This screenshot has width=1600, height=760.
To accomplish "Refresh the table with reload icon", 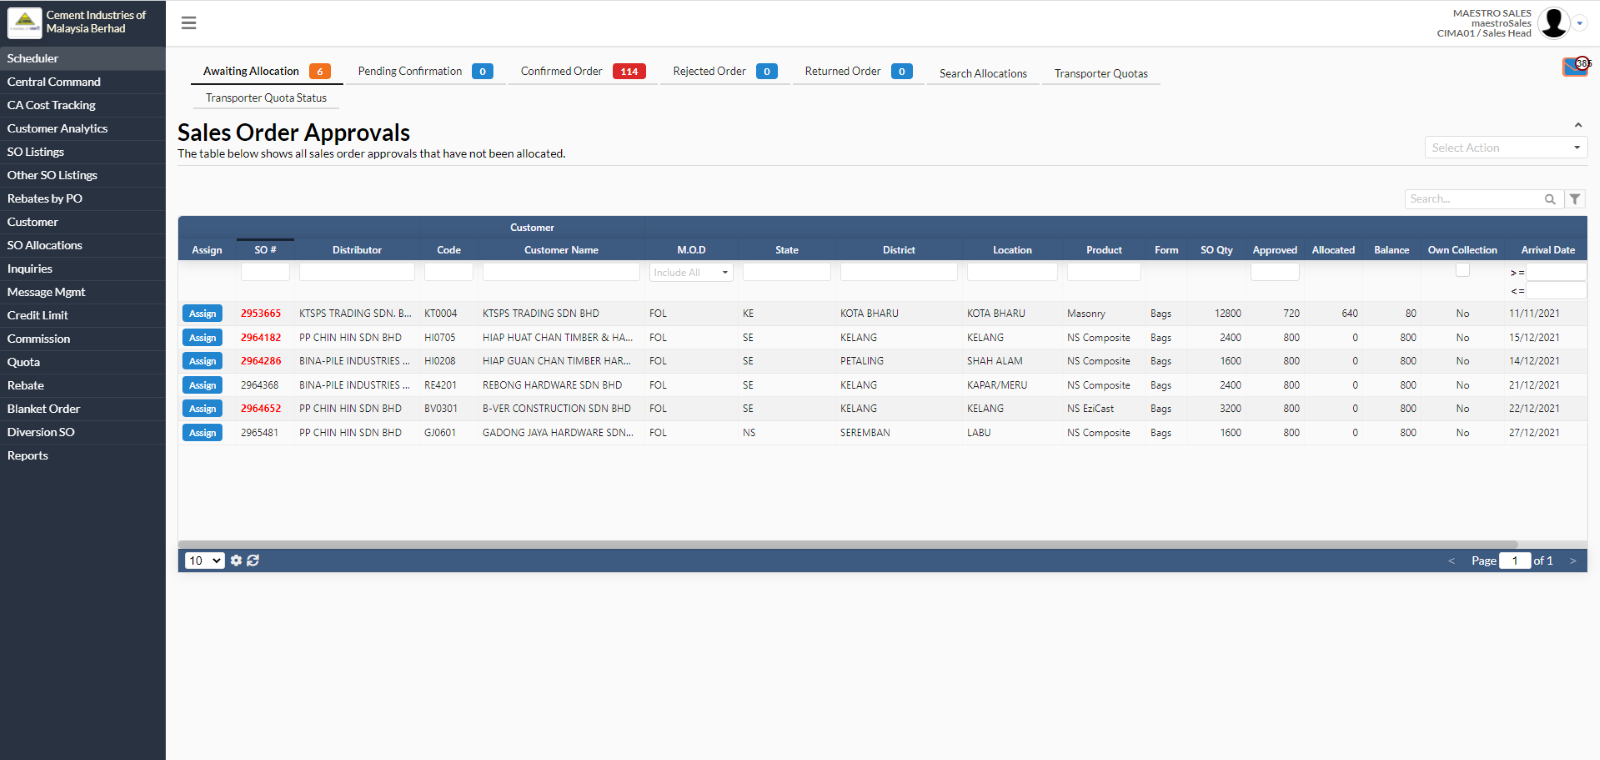I will (253, 561).
